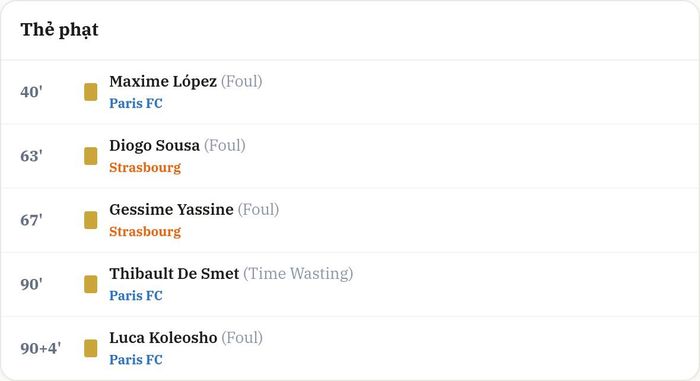Image resolution: width=700 pixels, height=381 pixels.
Task: Open Thibault De Smet player name
Action: (174, 273)
